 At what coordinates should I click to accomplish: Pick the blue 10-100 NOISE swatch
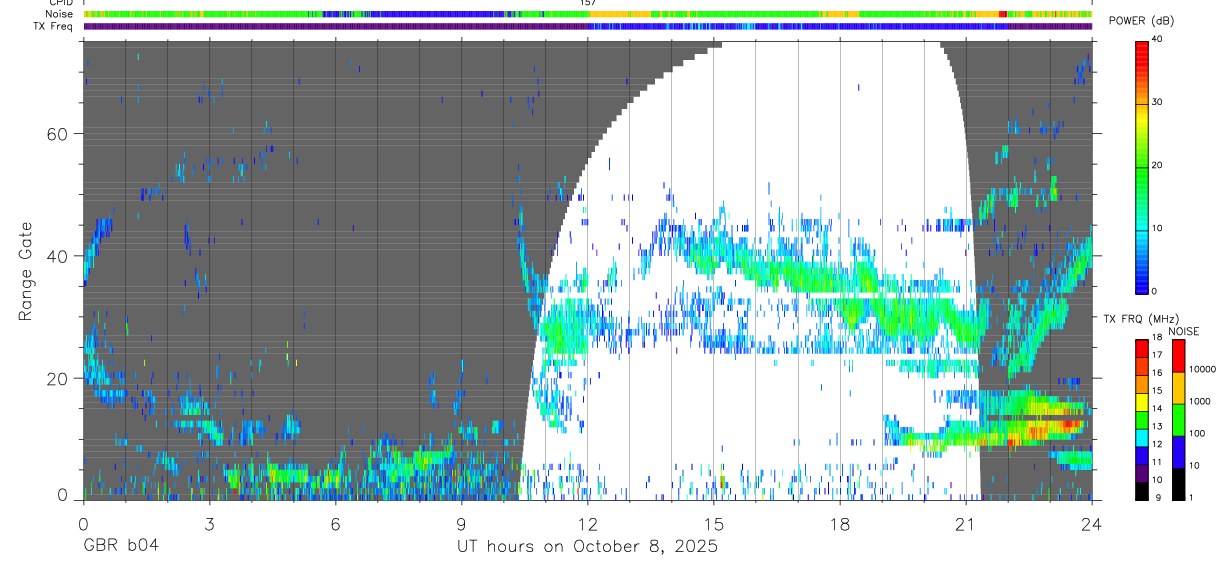pyautogui.click(x=1179, y=452)
